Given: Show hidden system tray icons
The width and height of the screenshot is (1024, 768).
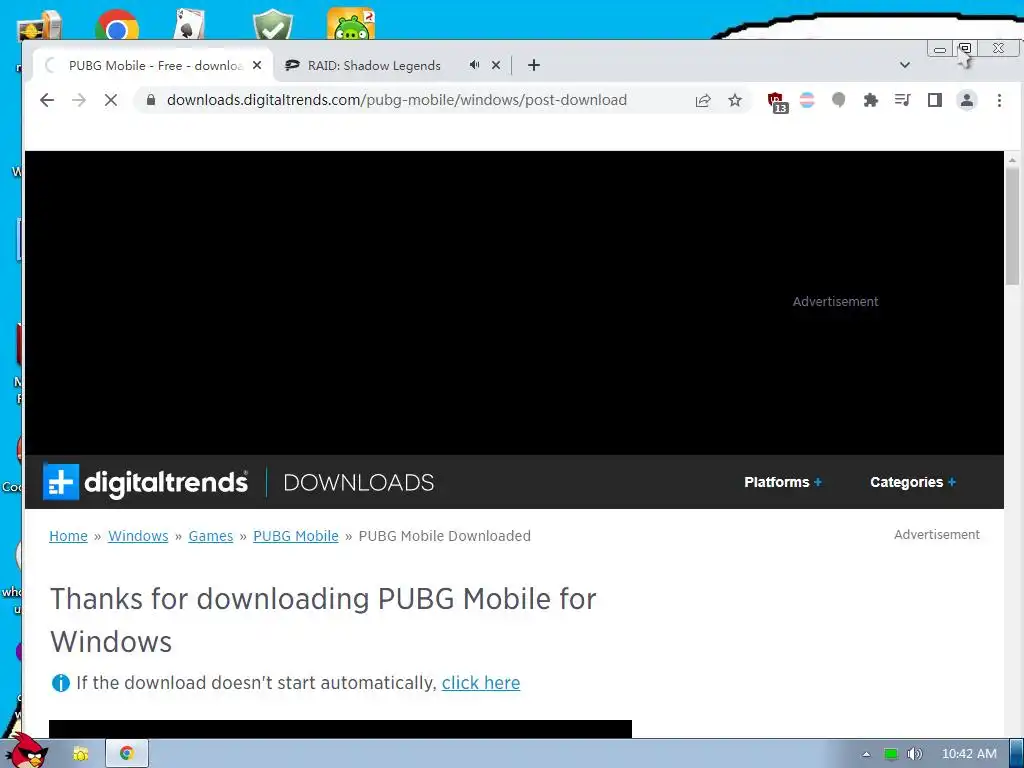Looking at the screenshot, I should click(x=867, y=754).
